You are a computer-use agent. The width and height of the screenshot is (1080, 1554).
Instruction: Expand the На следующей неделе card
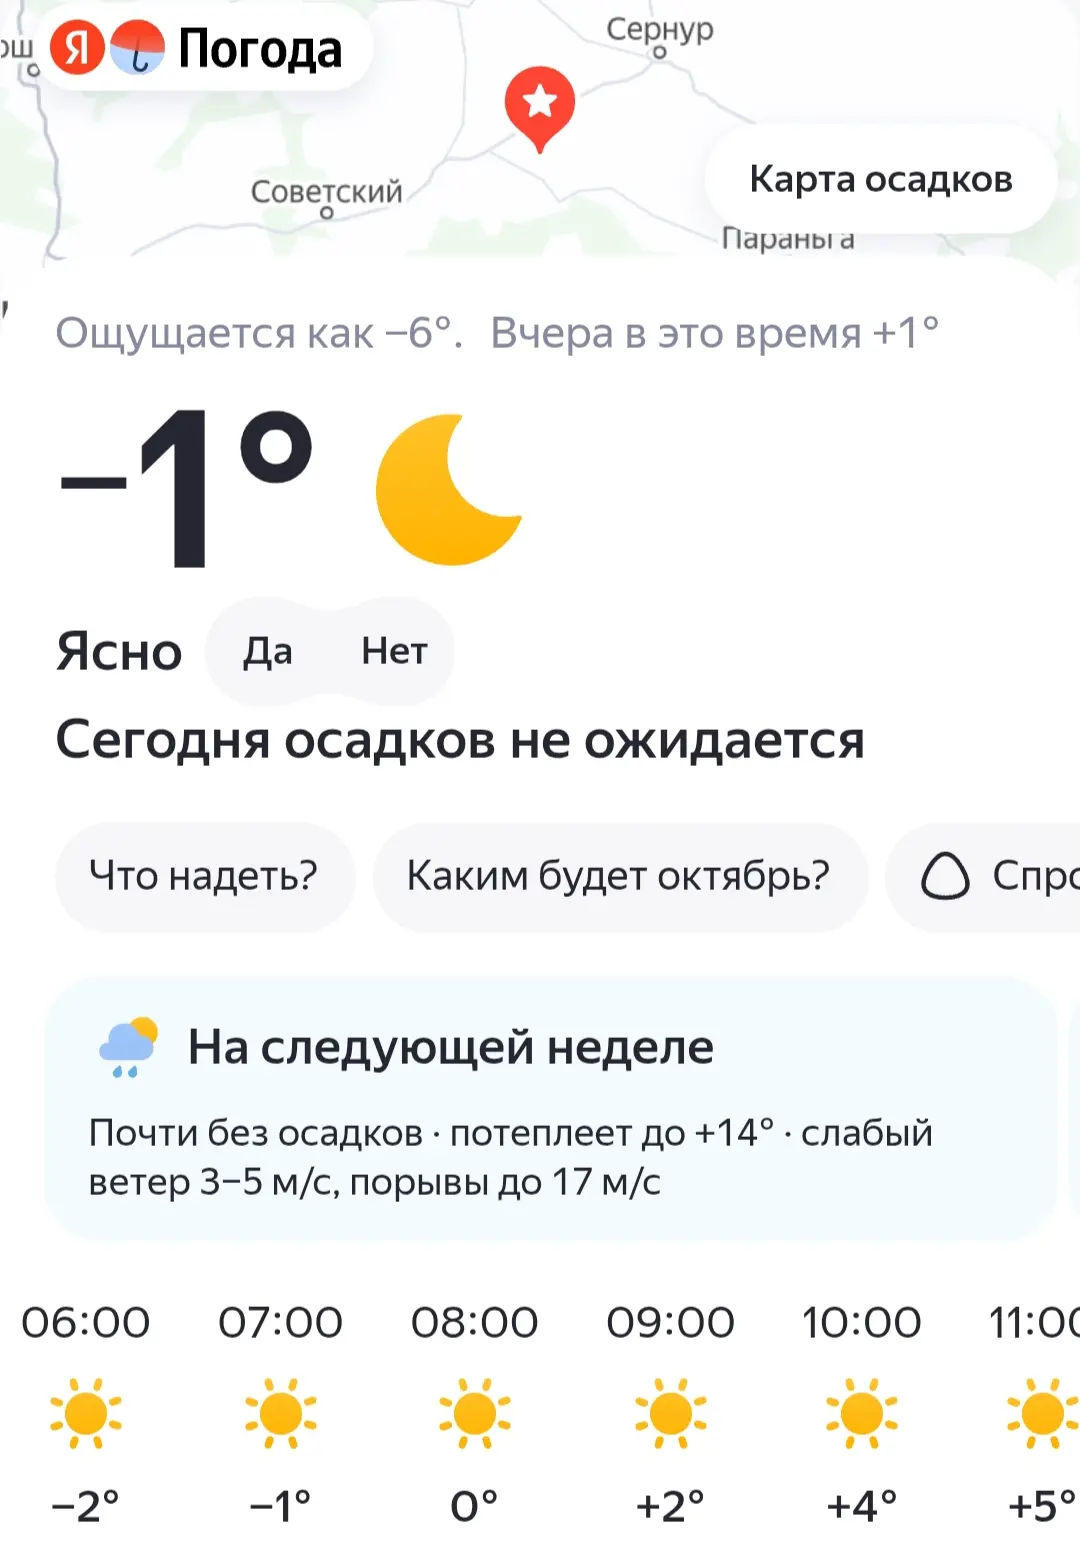tap(551, 1109)
